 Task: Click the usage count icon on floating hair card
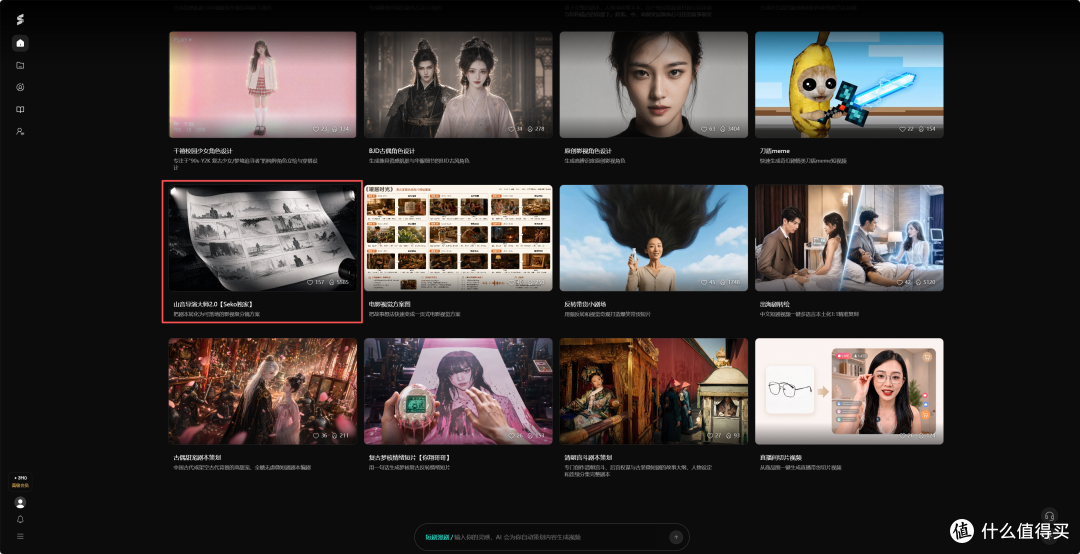point(724,282)
